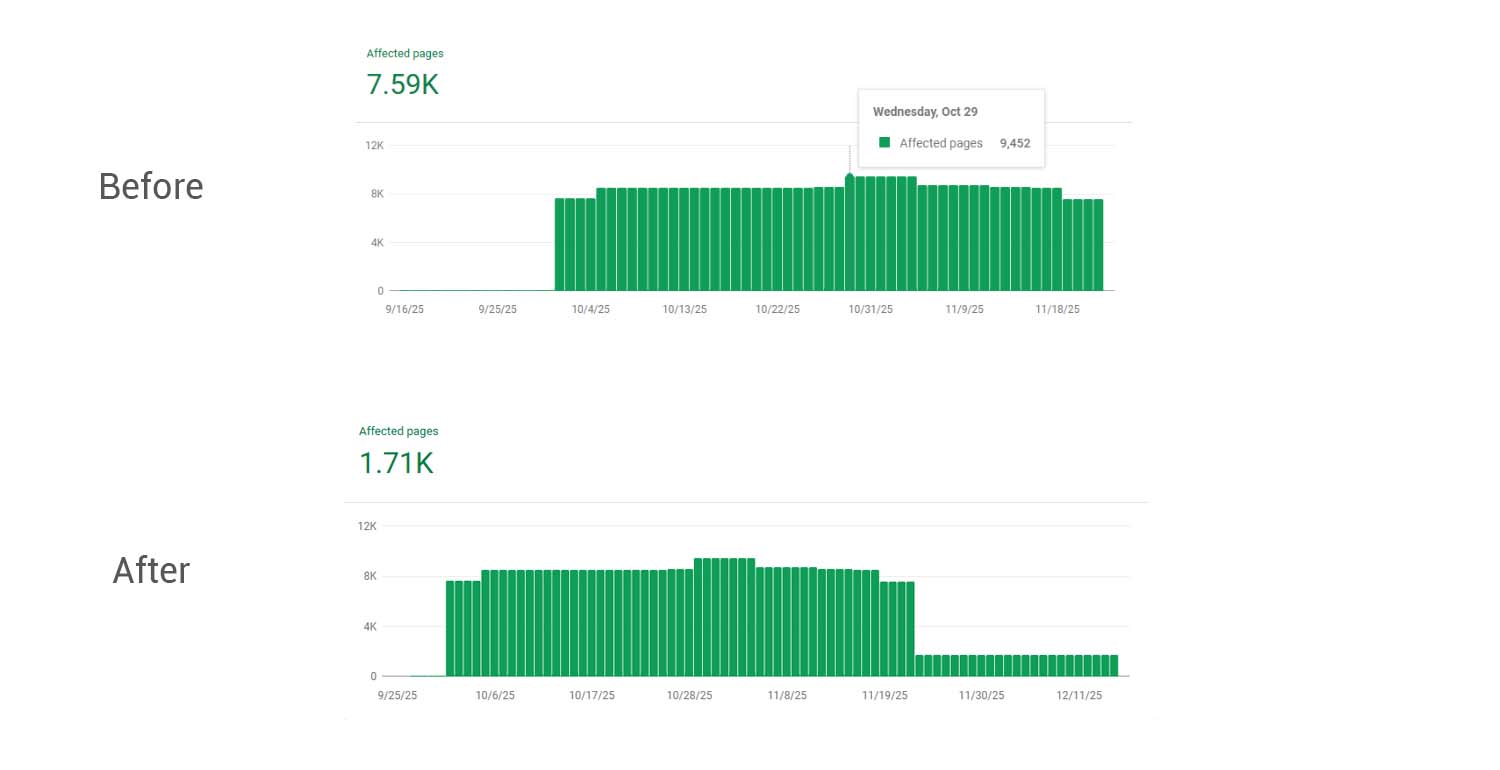This screenshot has width=1500, height=770.
Task: Click the highlighted Oct 29 bar in Before chart
Action: point(850,233)
